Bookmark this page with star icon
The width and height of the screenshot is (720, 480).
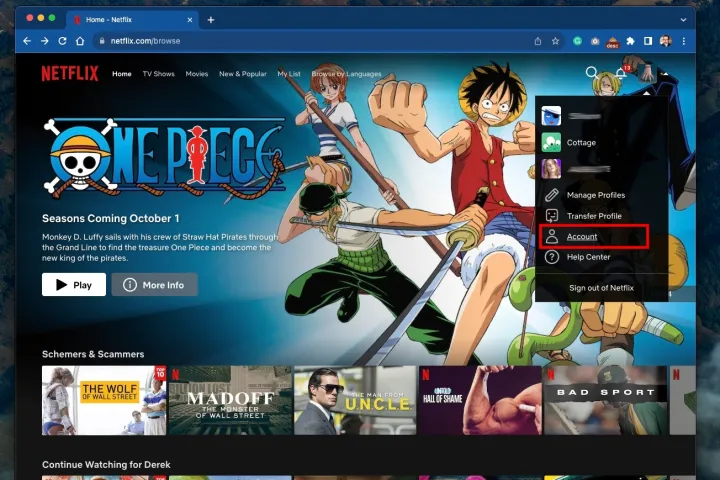tap(555, 41)
